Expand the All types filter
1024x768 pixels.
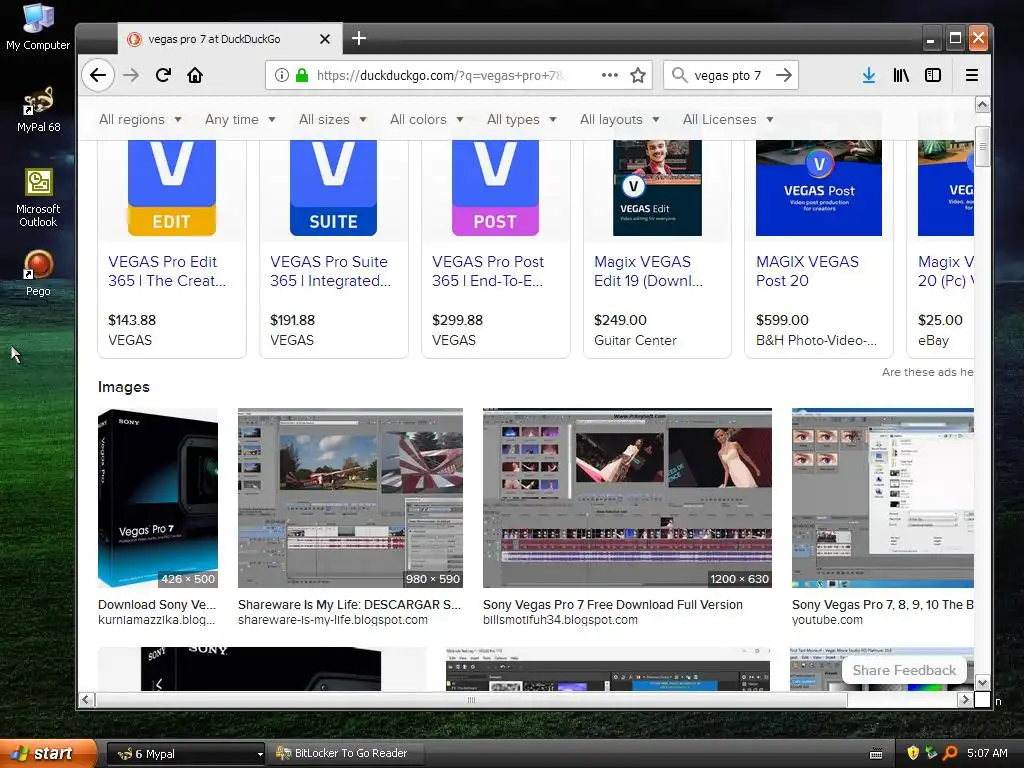[521, 120]
